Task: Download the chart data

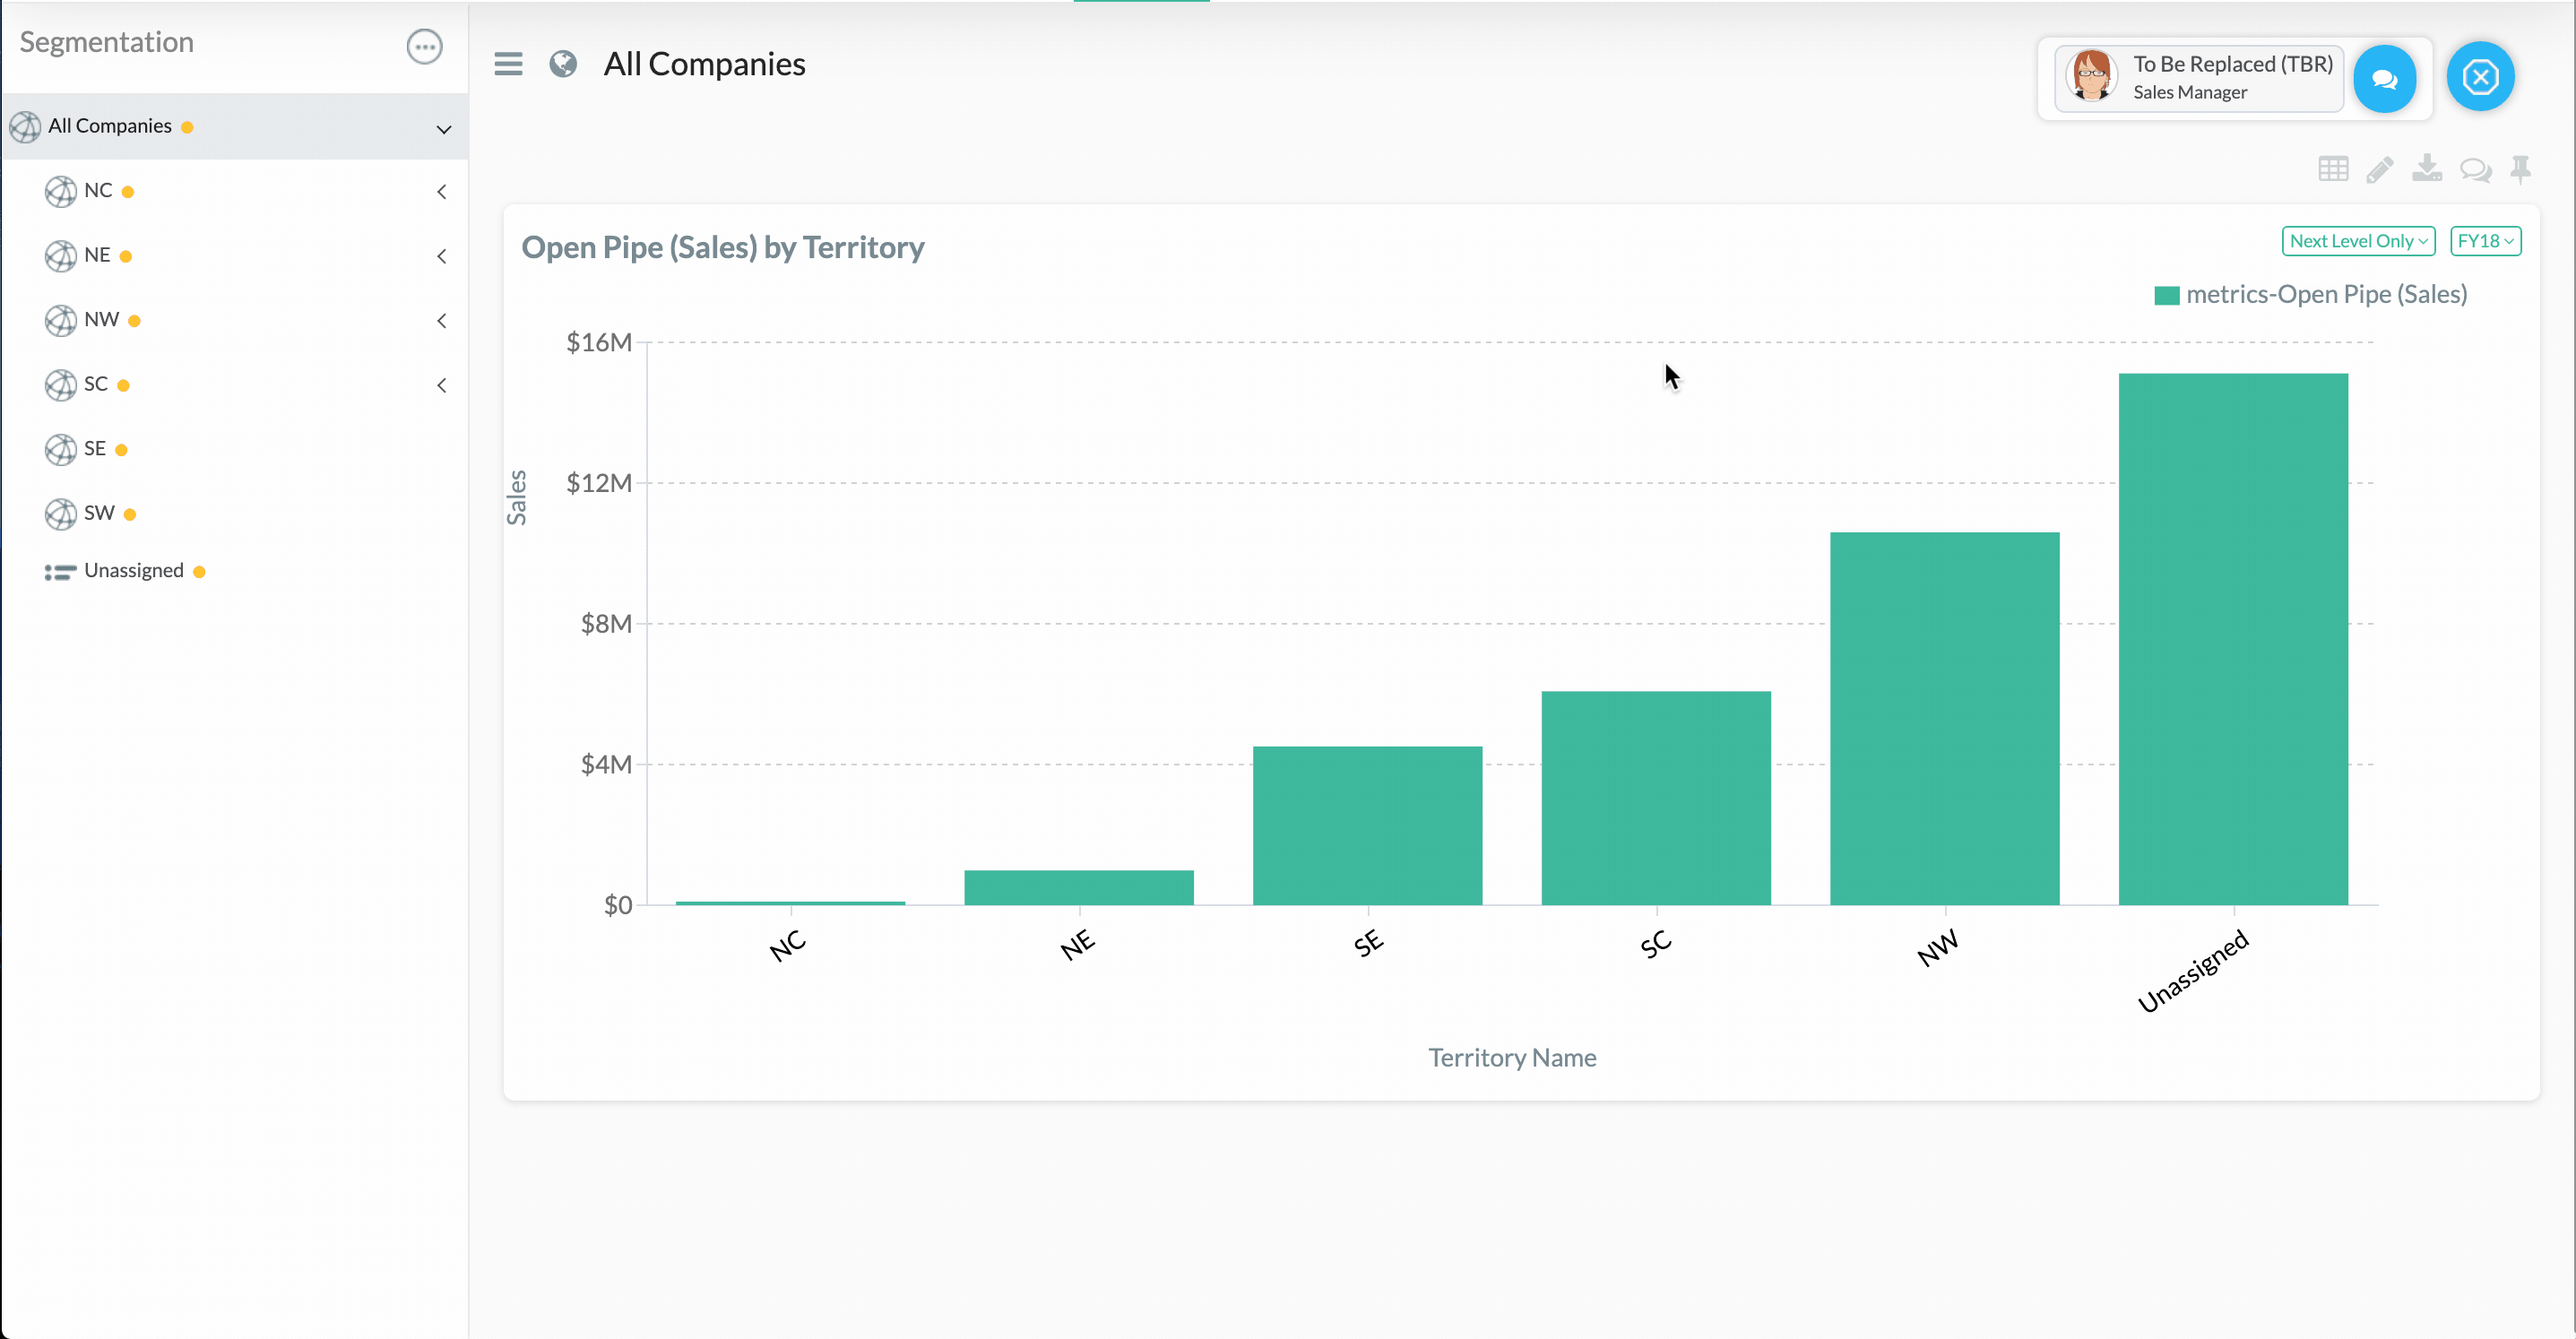Action: pyautogui.click(x=2426, y=169)
